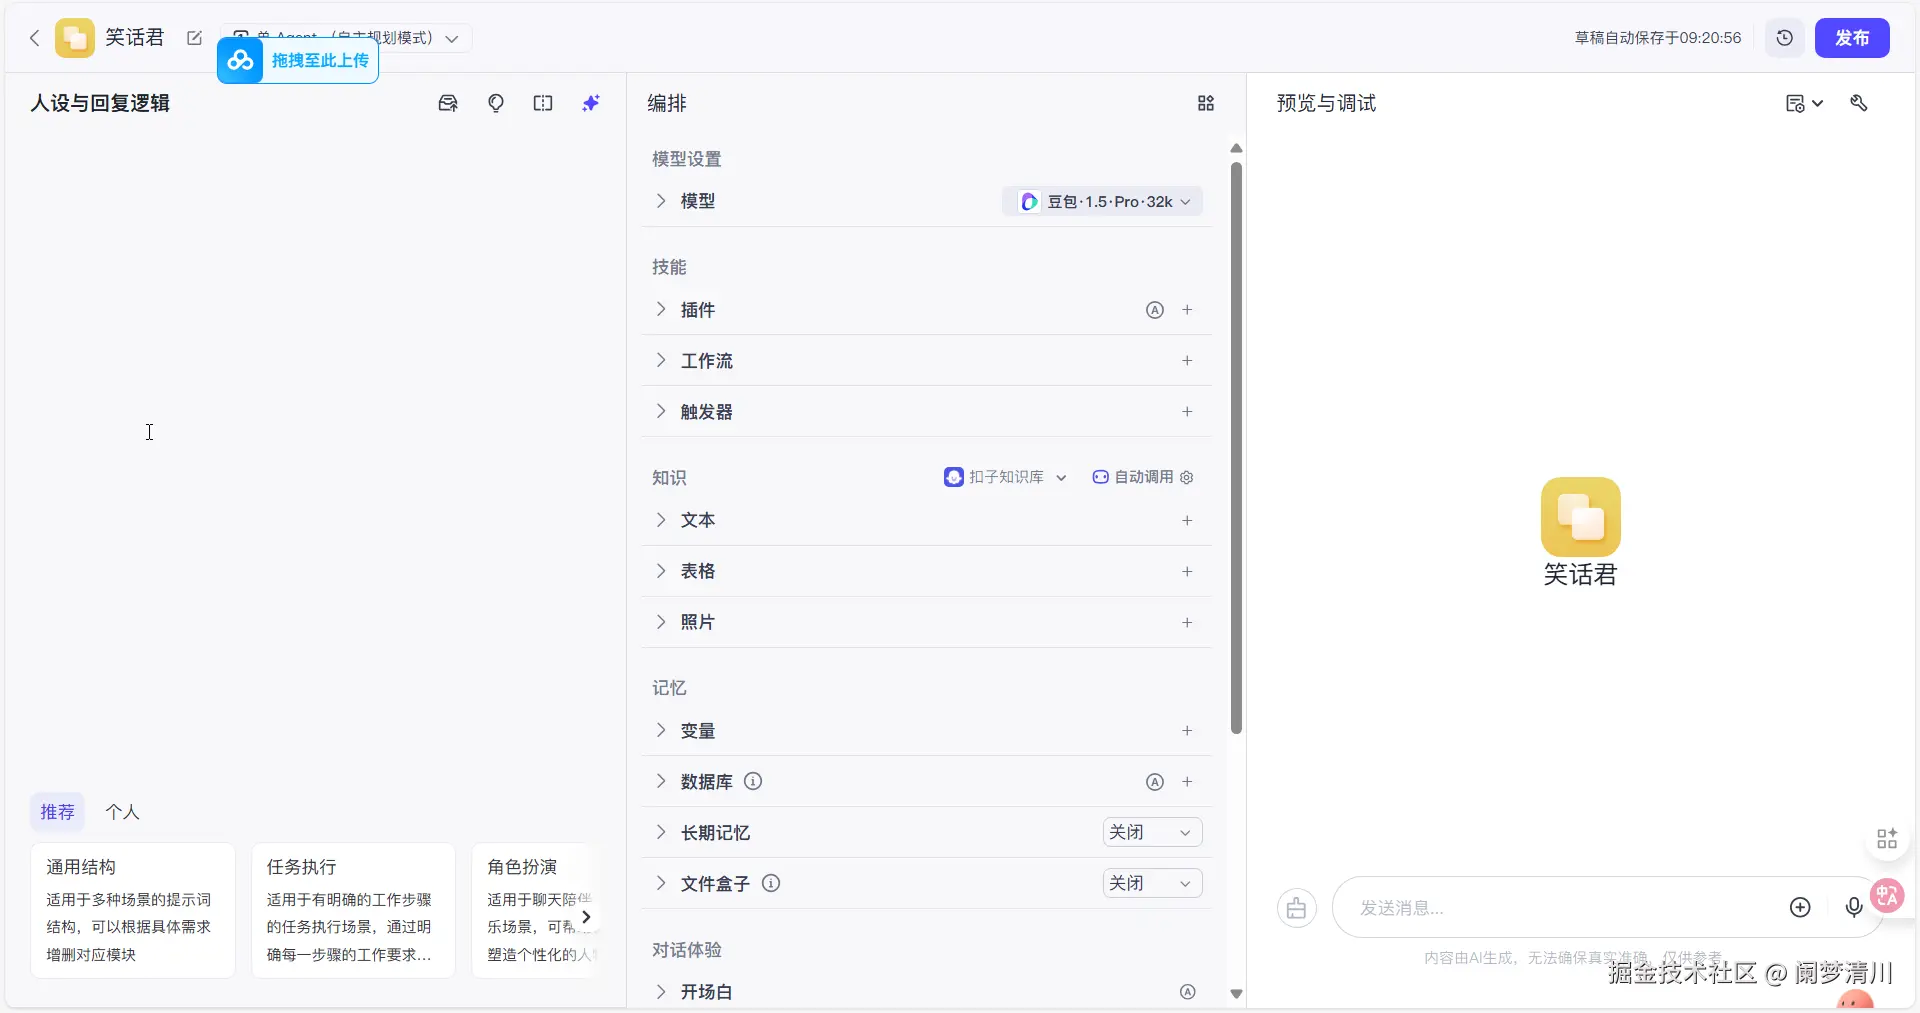1920x1013 pixels.
Task: Add photo knowledge with the plus icon
Action: [1187, 622]
